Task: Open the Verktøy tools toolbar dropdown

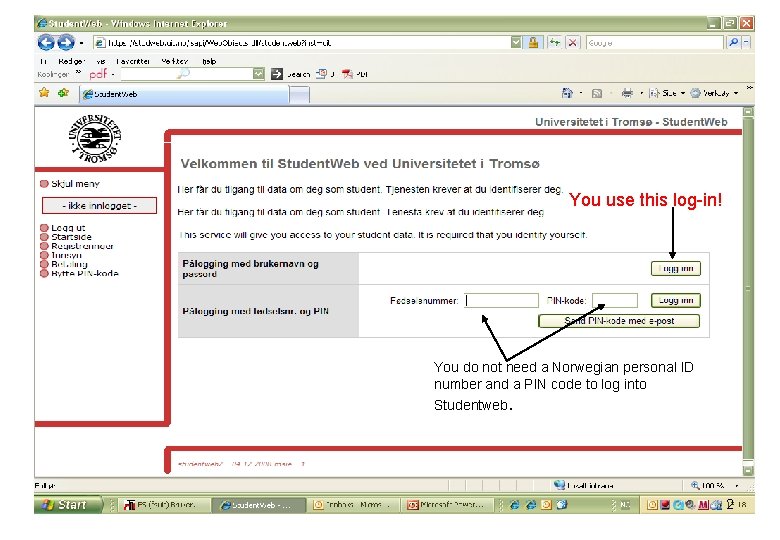Action: click(714, 93)
